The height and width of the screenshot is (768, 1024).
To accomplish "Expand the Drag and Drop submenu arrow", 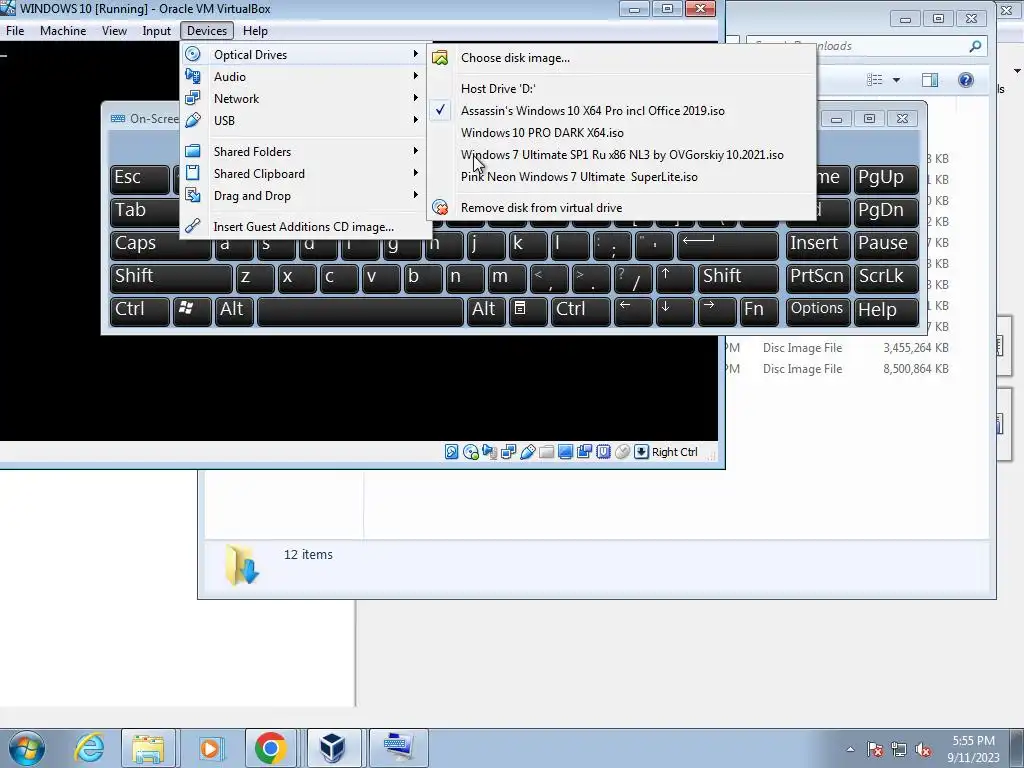I will (415, 195).
